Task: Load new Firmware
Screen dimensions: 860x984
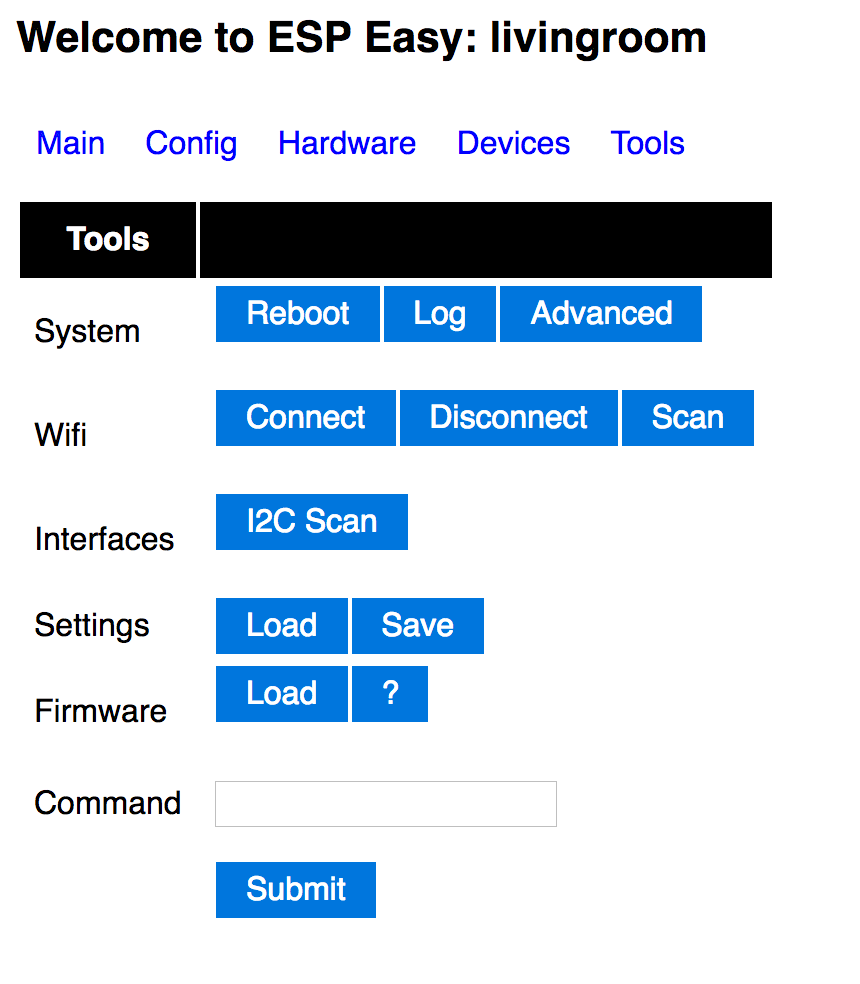Action: (x=281, y=693)
